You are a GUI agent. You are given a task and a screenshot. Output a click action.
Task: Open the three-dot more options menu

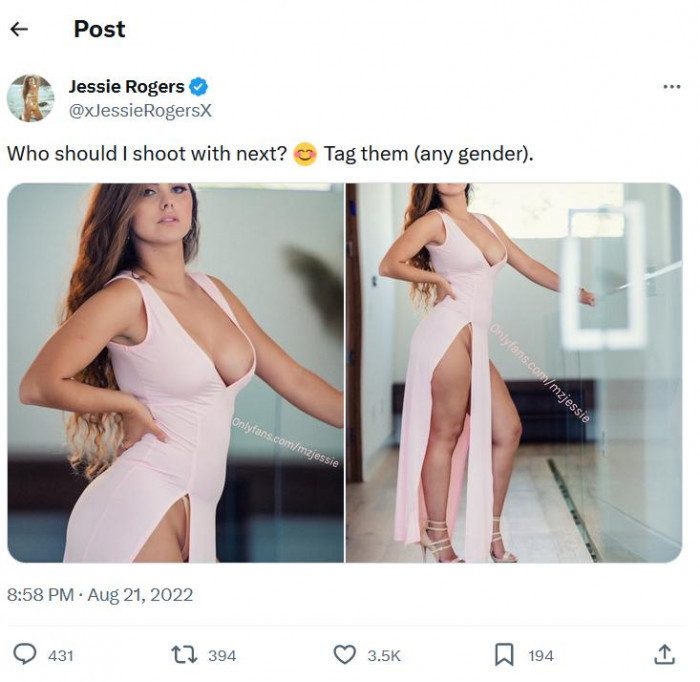[671, 87]
